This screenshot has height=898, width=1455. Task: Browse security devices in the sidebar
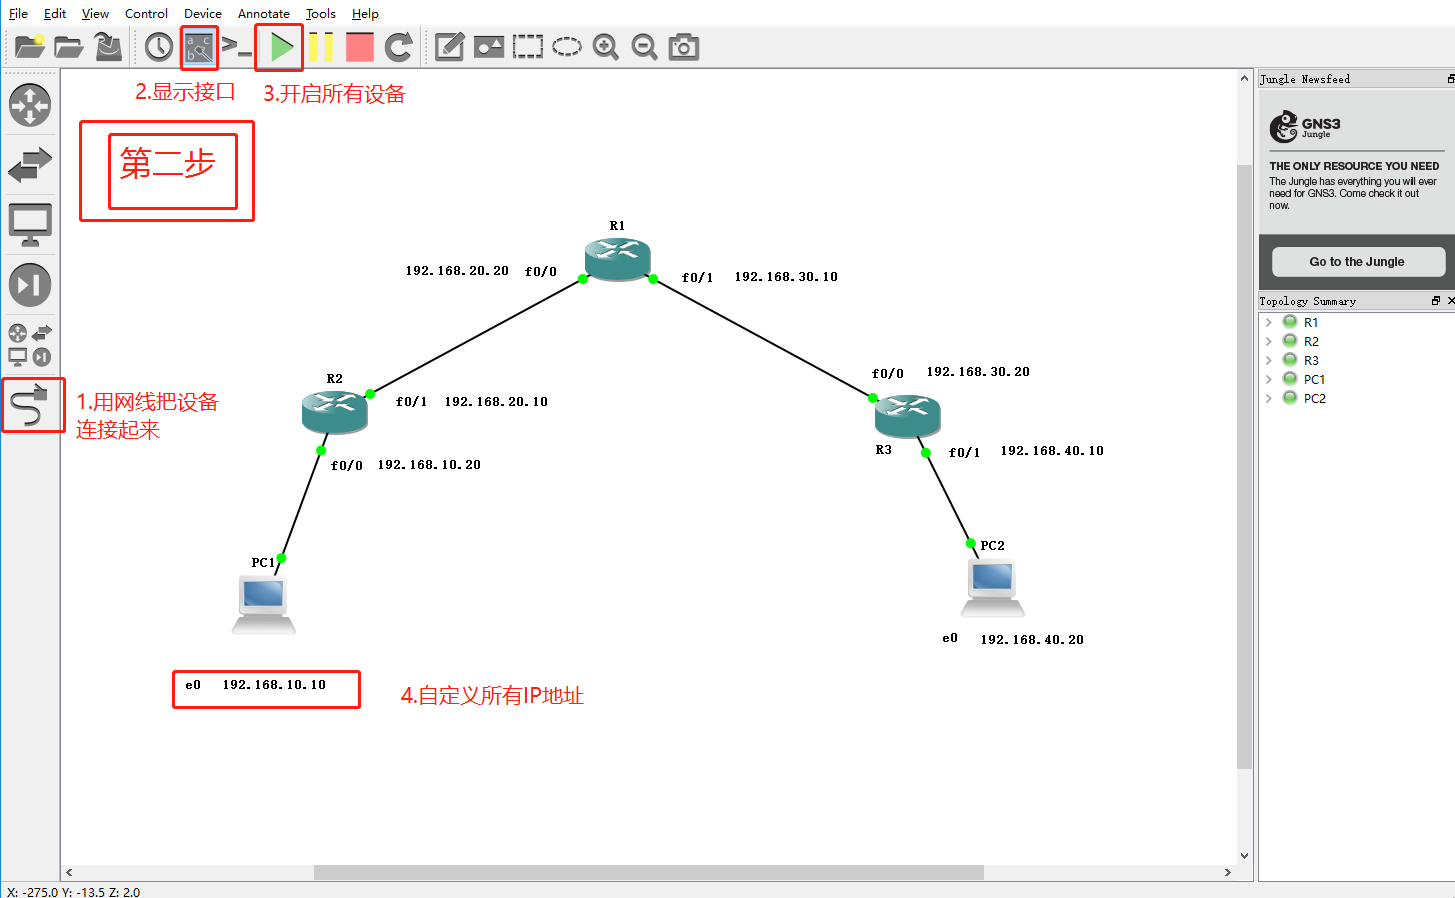[30, 285]
